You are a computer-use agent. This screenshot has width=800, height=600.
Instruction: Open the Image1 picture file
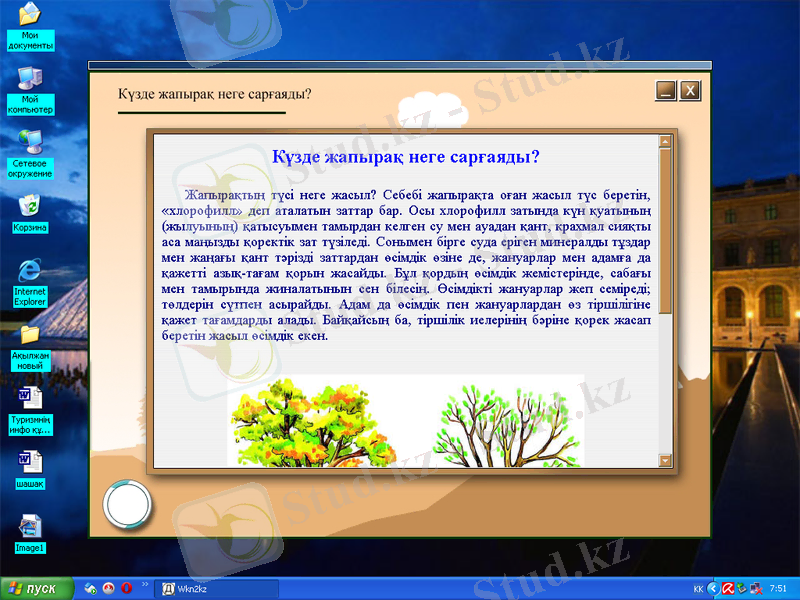30,526
